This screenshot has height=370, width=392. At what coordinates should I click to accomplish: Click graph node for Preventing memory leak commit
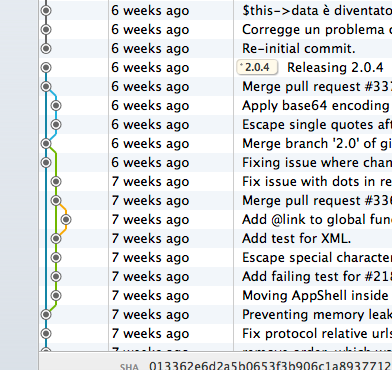(46, 315)
